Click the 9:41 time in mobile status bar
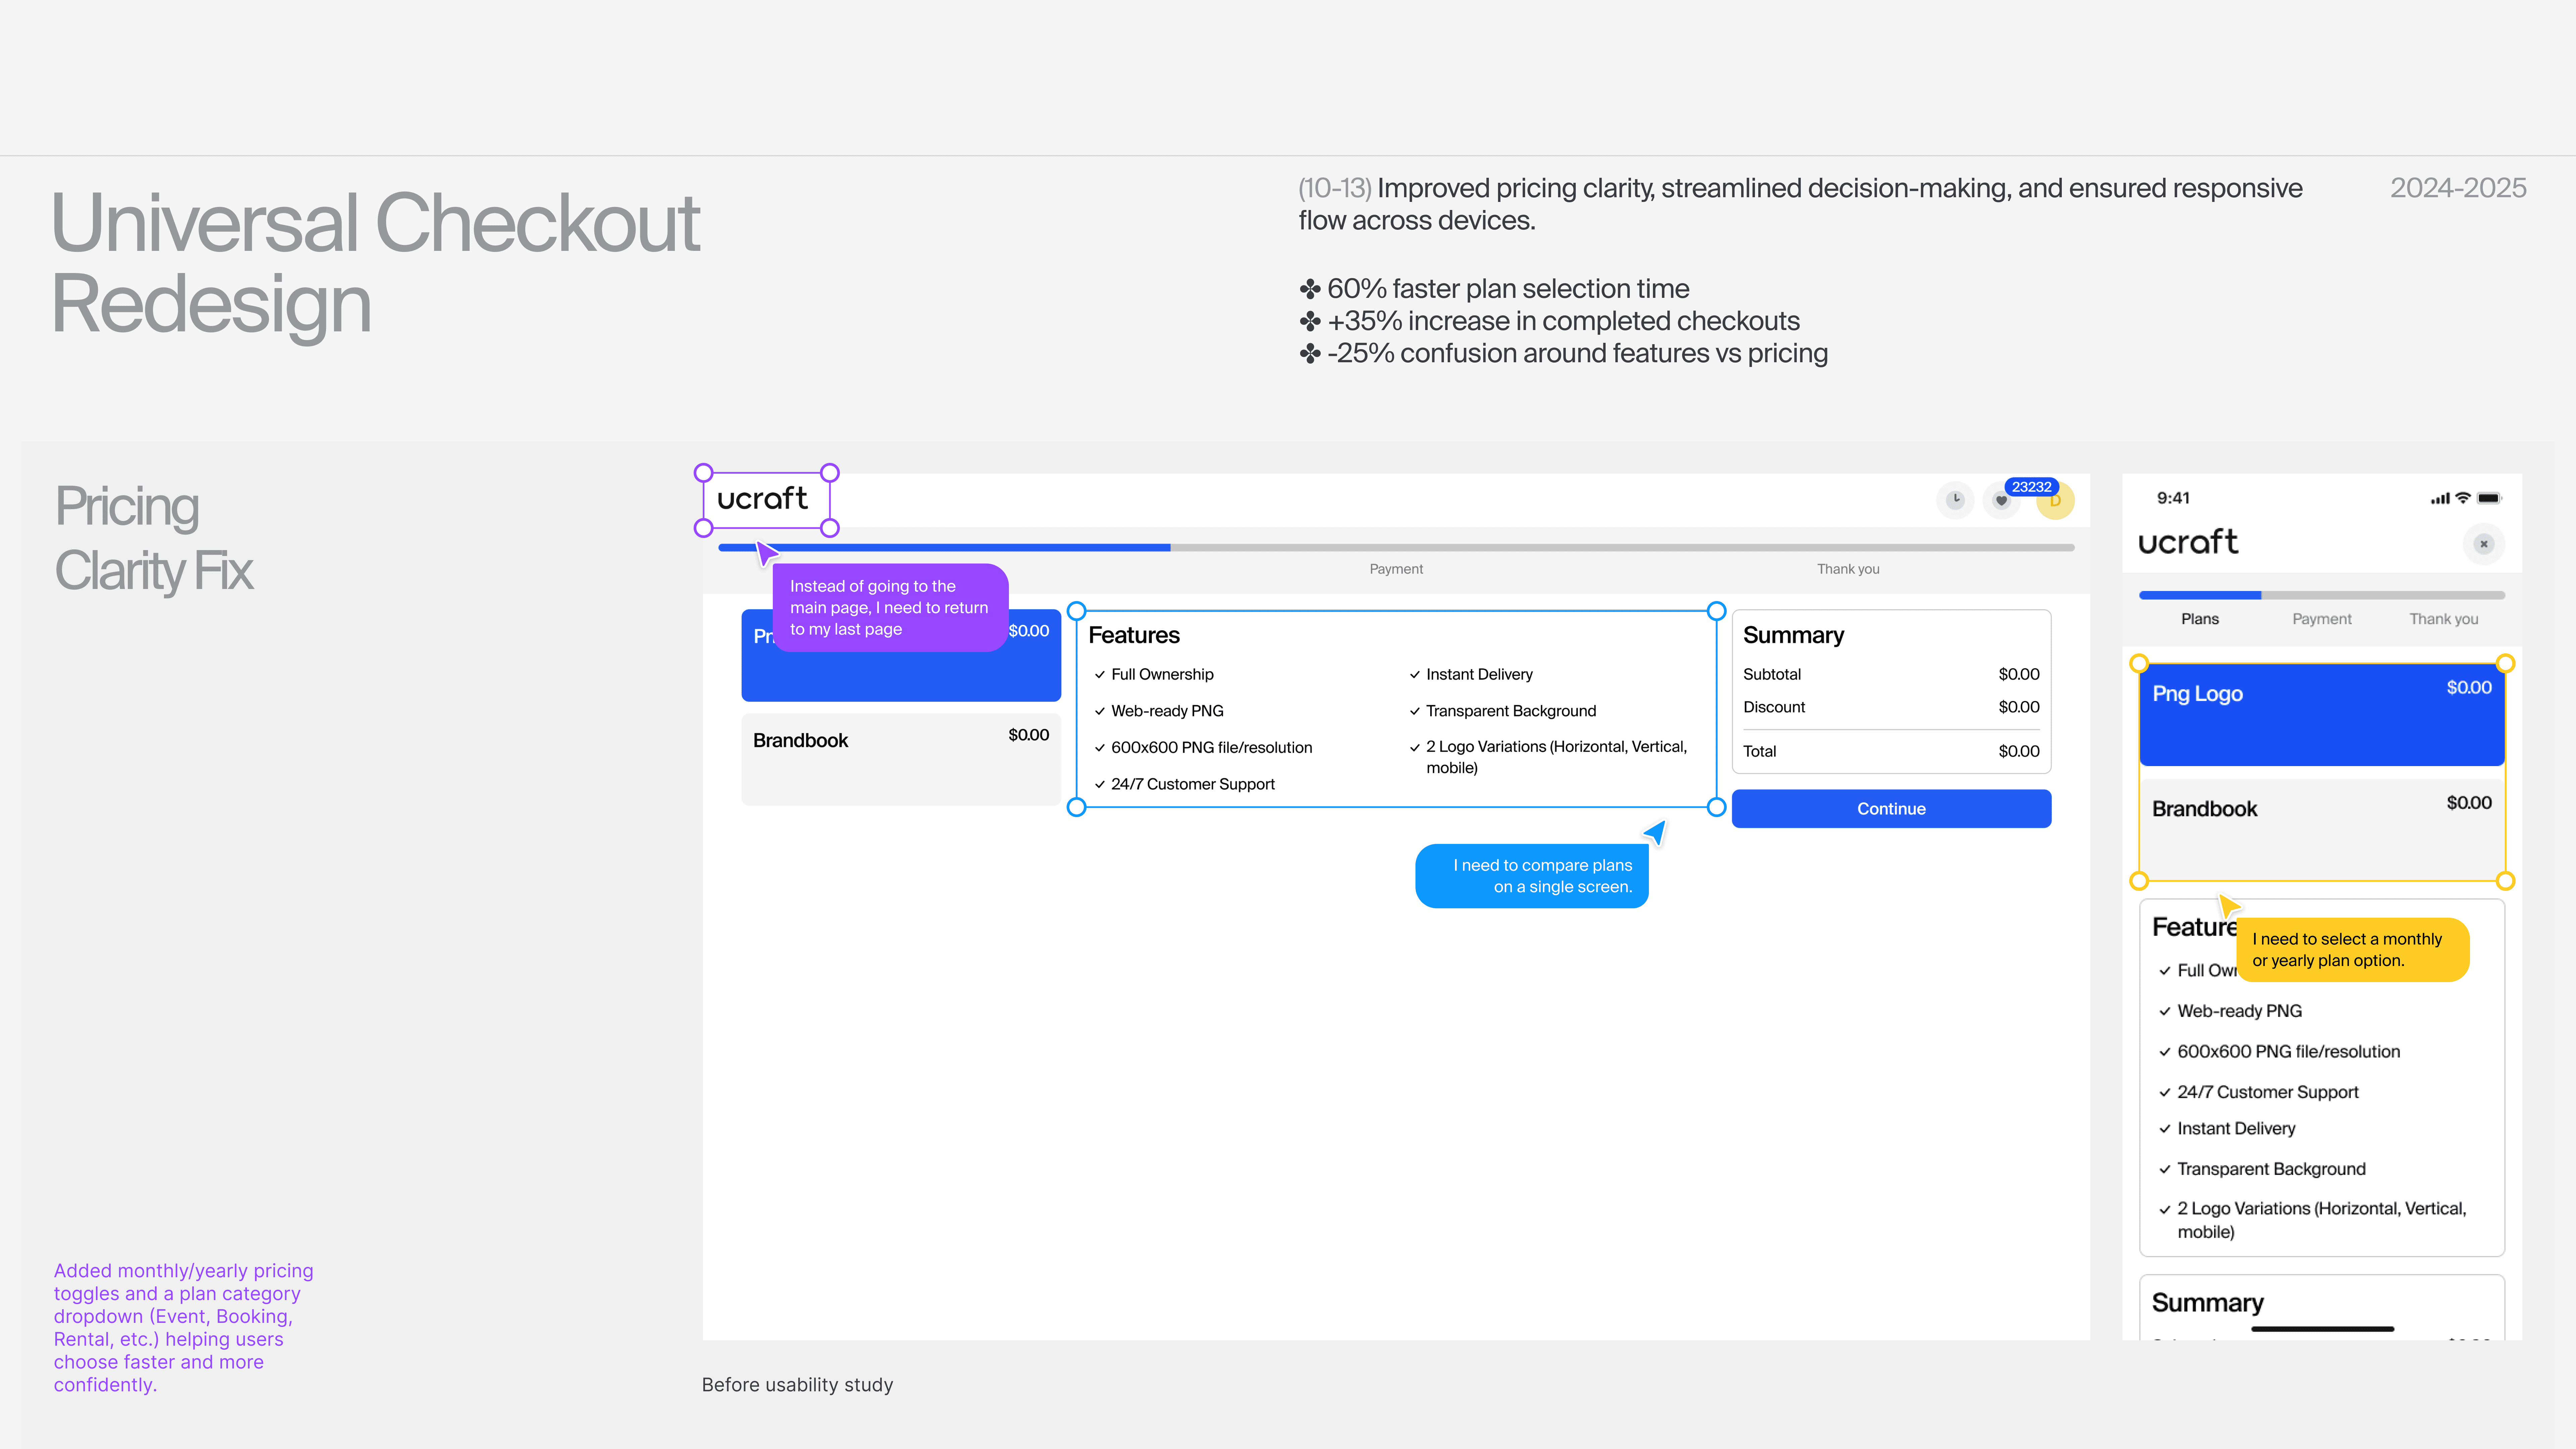 click(x=2173, y=498)
